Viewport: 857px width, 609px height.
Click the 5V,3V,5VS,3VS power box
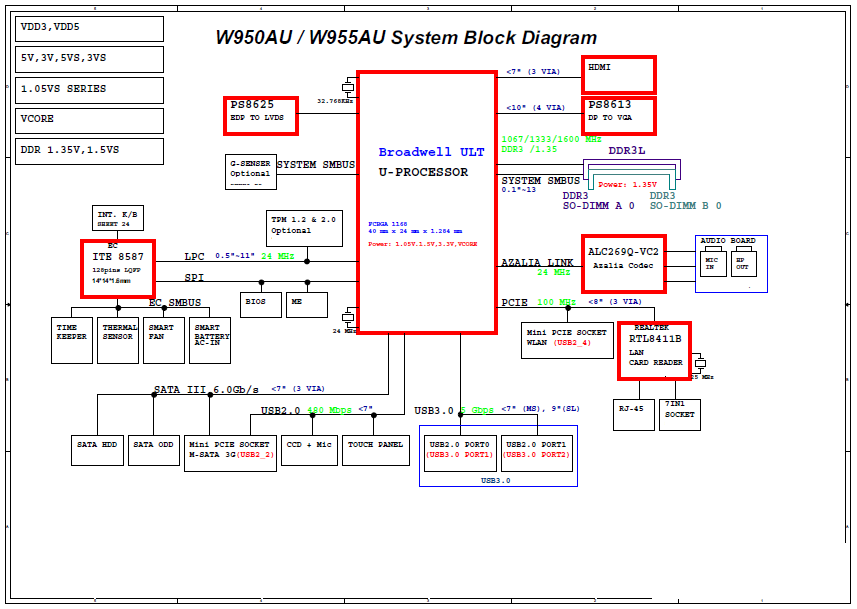pos(89,60)
